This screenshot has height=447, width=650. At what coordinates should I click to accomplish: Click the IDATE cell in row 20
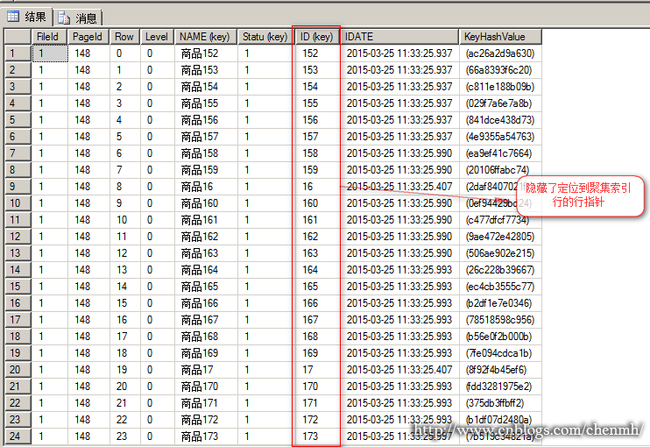coord(400,369)
